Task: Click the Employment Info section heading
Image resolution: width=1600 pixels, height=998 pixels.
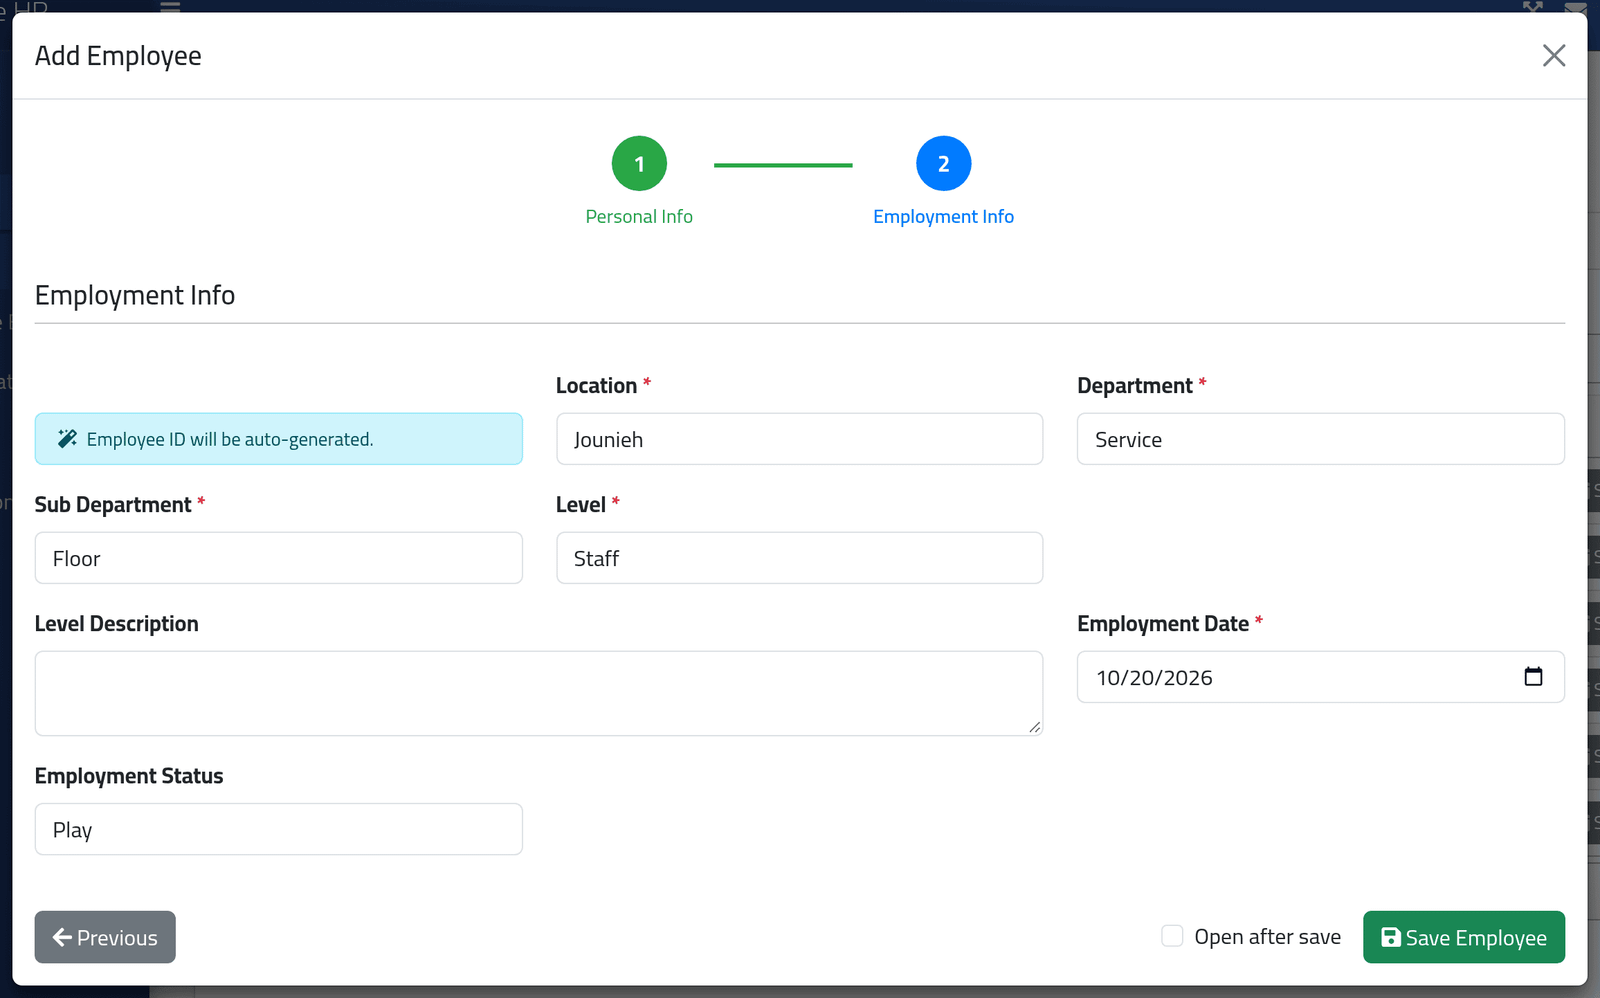Action: [135, 295]
